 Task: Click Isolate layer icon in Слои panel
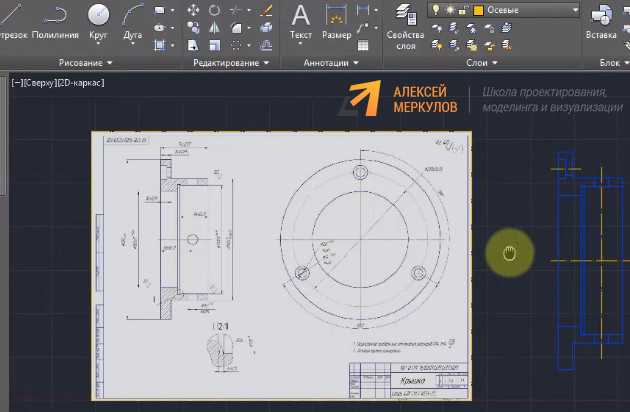point(454,28)
